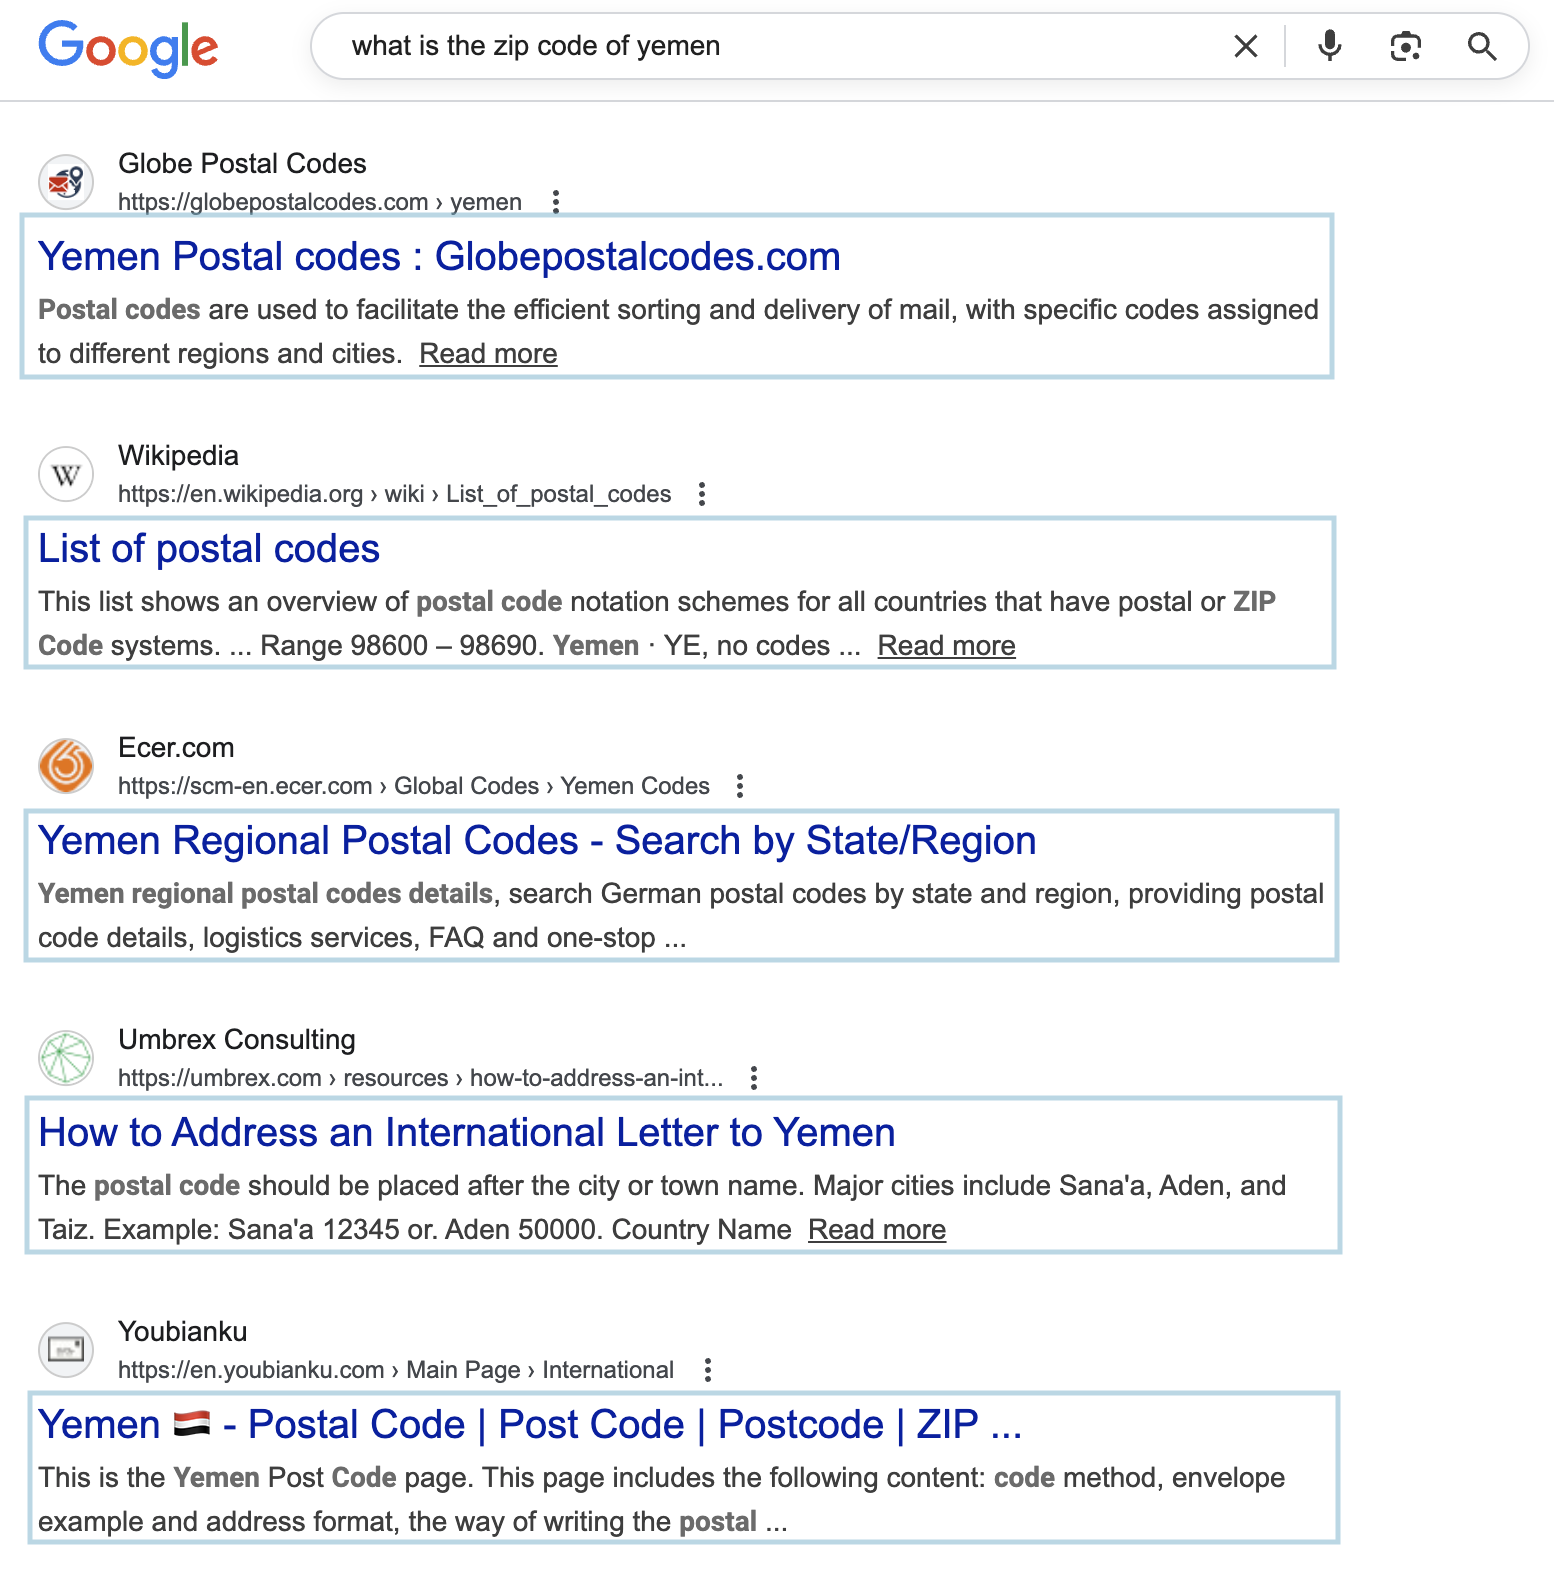Open Yemen Postal codes Globepostalcodes.com link
Screen dimensions: 1554x1576
439,257
